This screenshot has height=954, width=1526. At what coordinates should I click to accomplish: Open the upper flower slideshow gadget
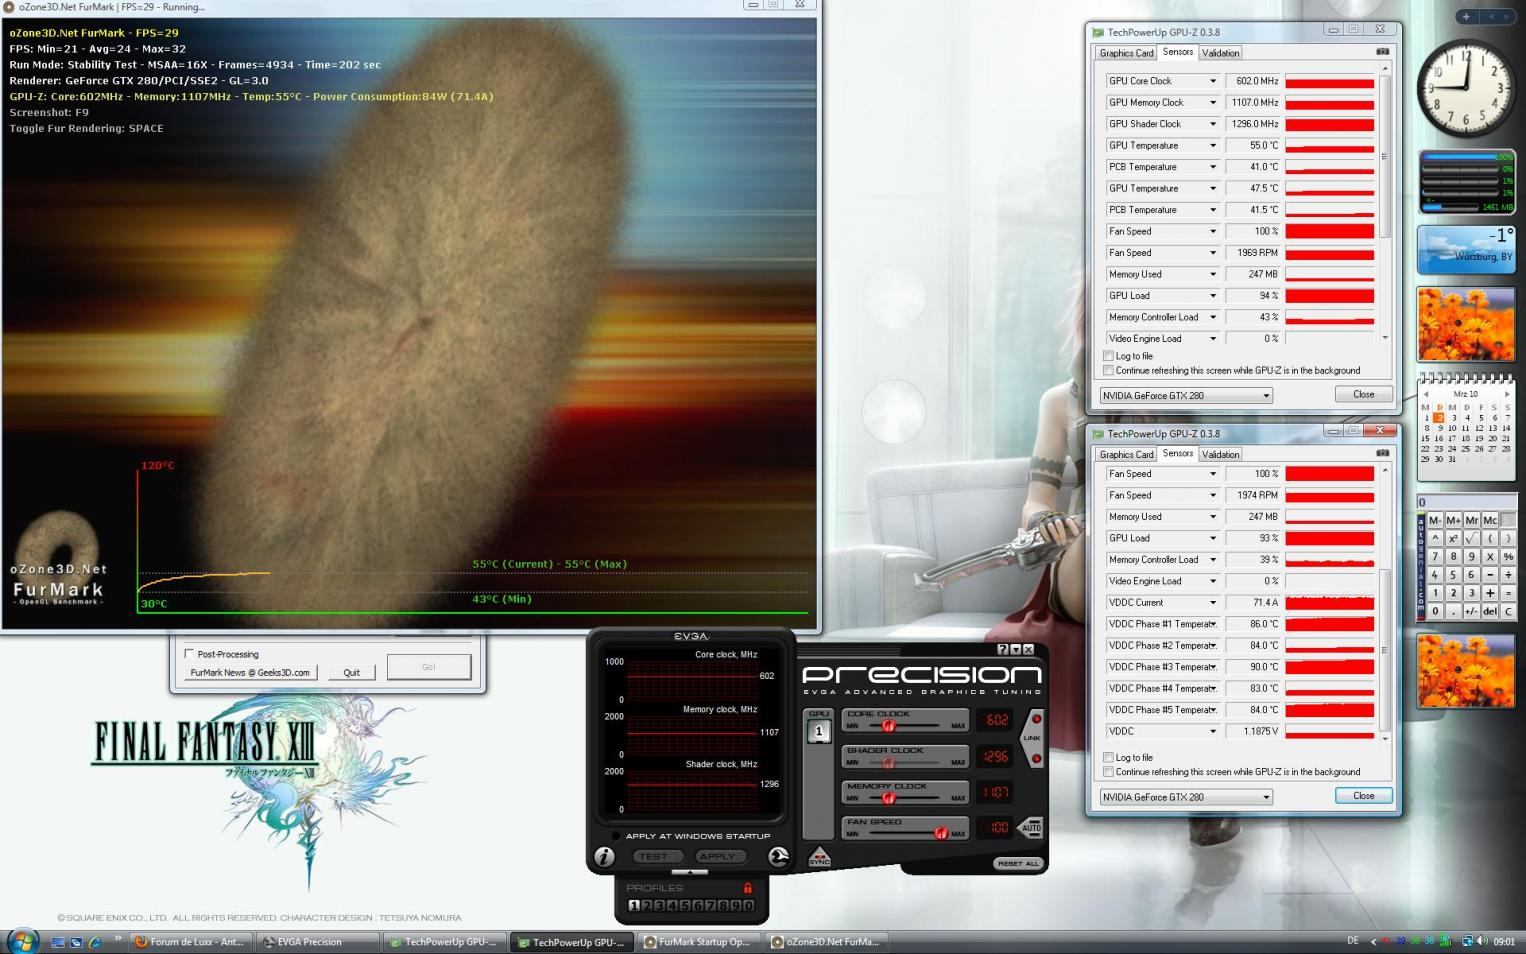(x=1466, y=325)
